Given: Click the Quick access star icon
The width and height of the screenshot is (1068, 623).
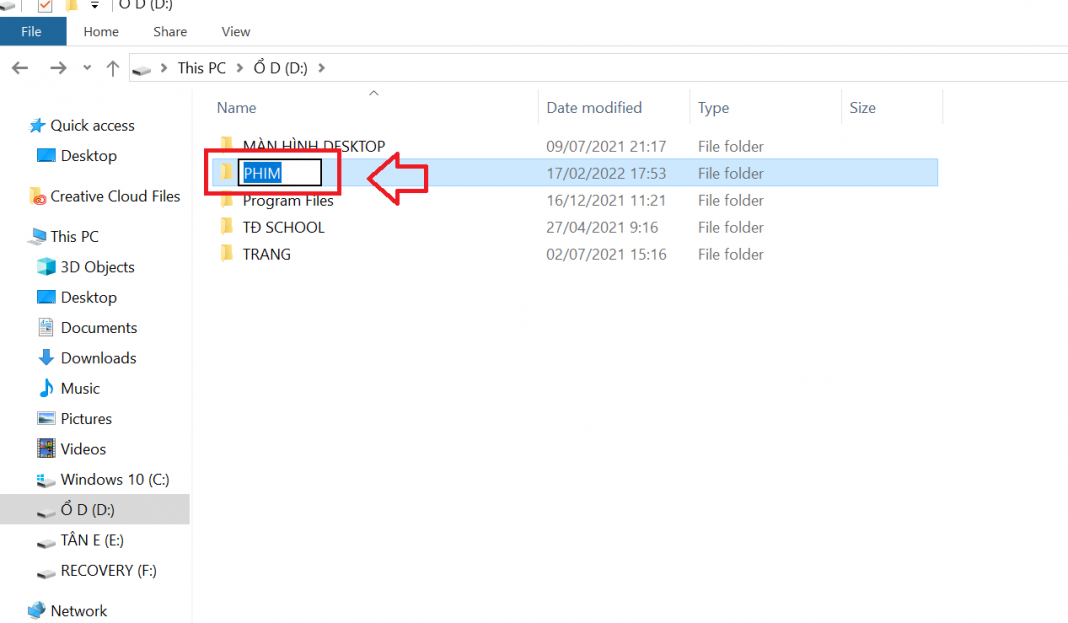Looking at the screenshot, I should coord(37,125).
